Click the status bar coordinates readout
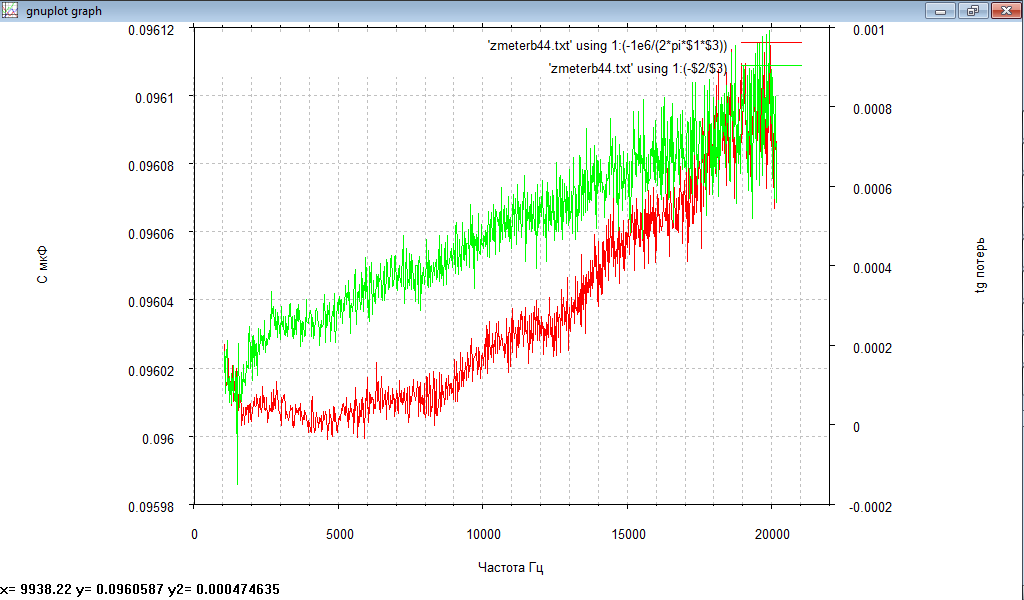The width and height of the screenshot is (1024, 600). 140,590
